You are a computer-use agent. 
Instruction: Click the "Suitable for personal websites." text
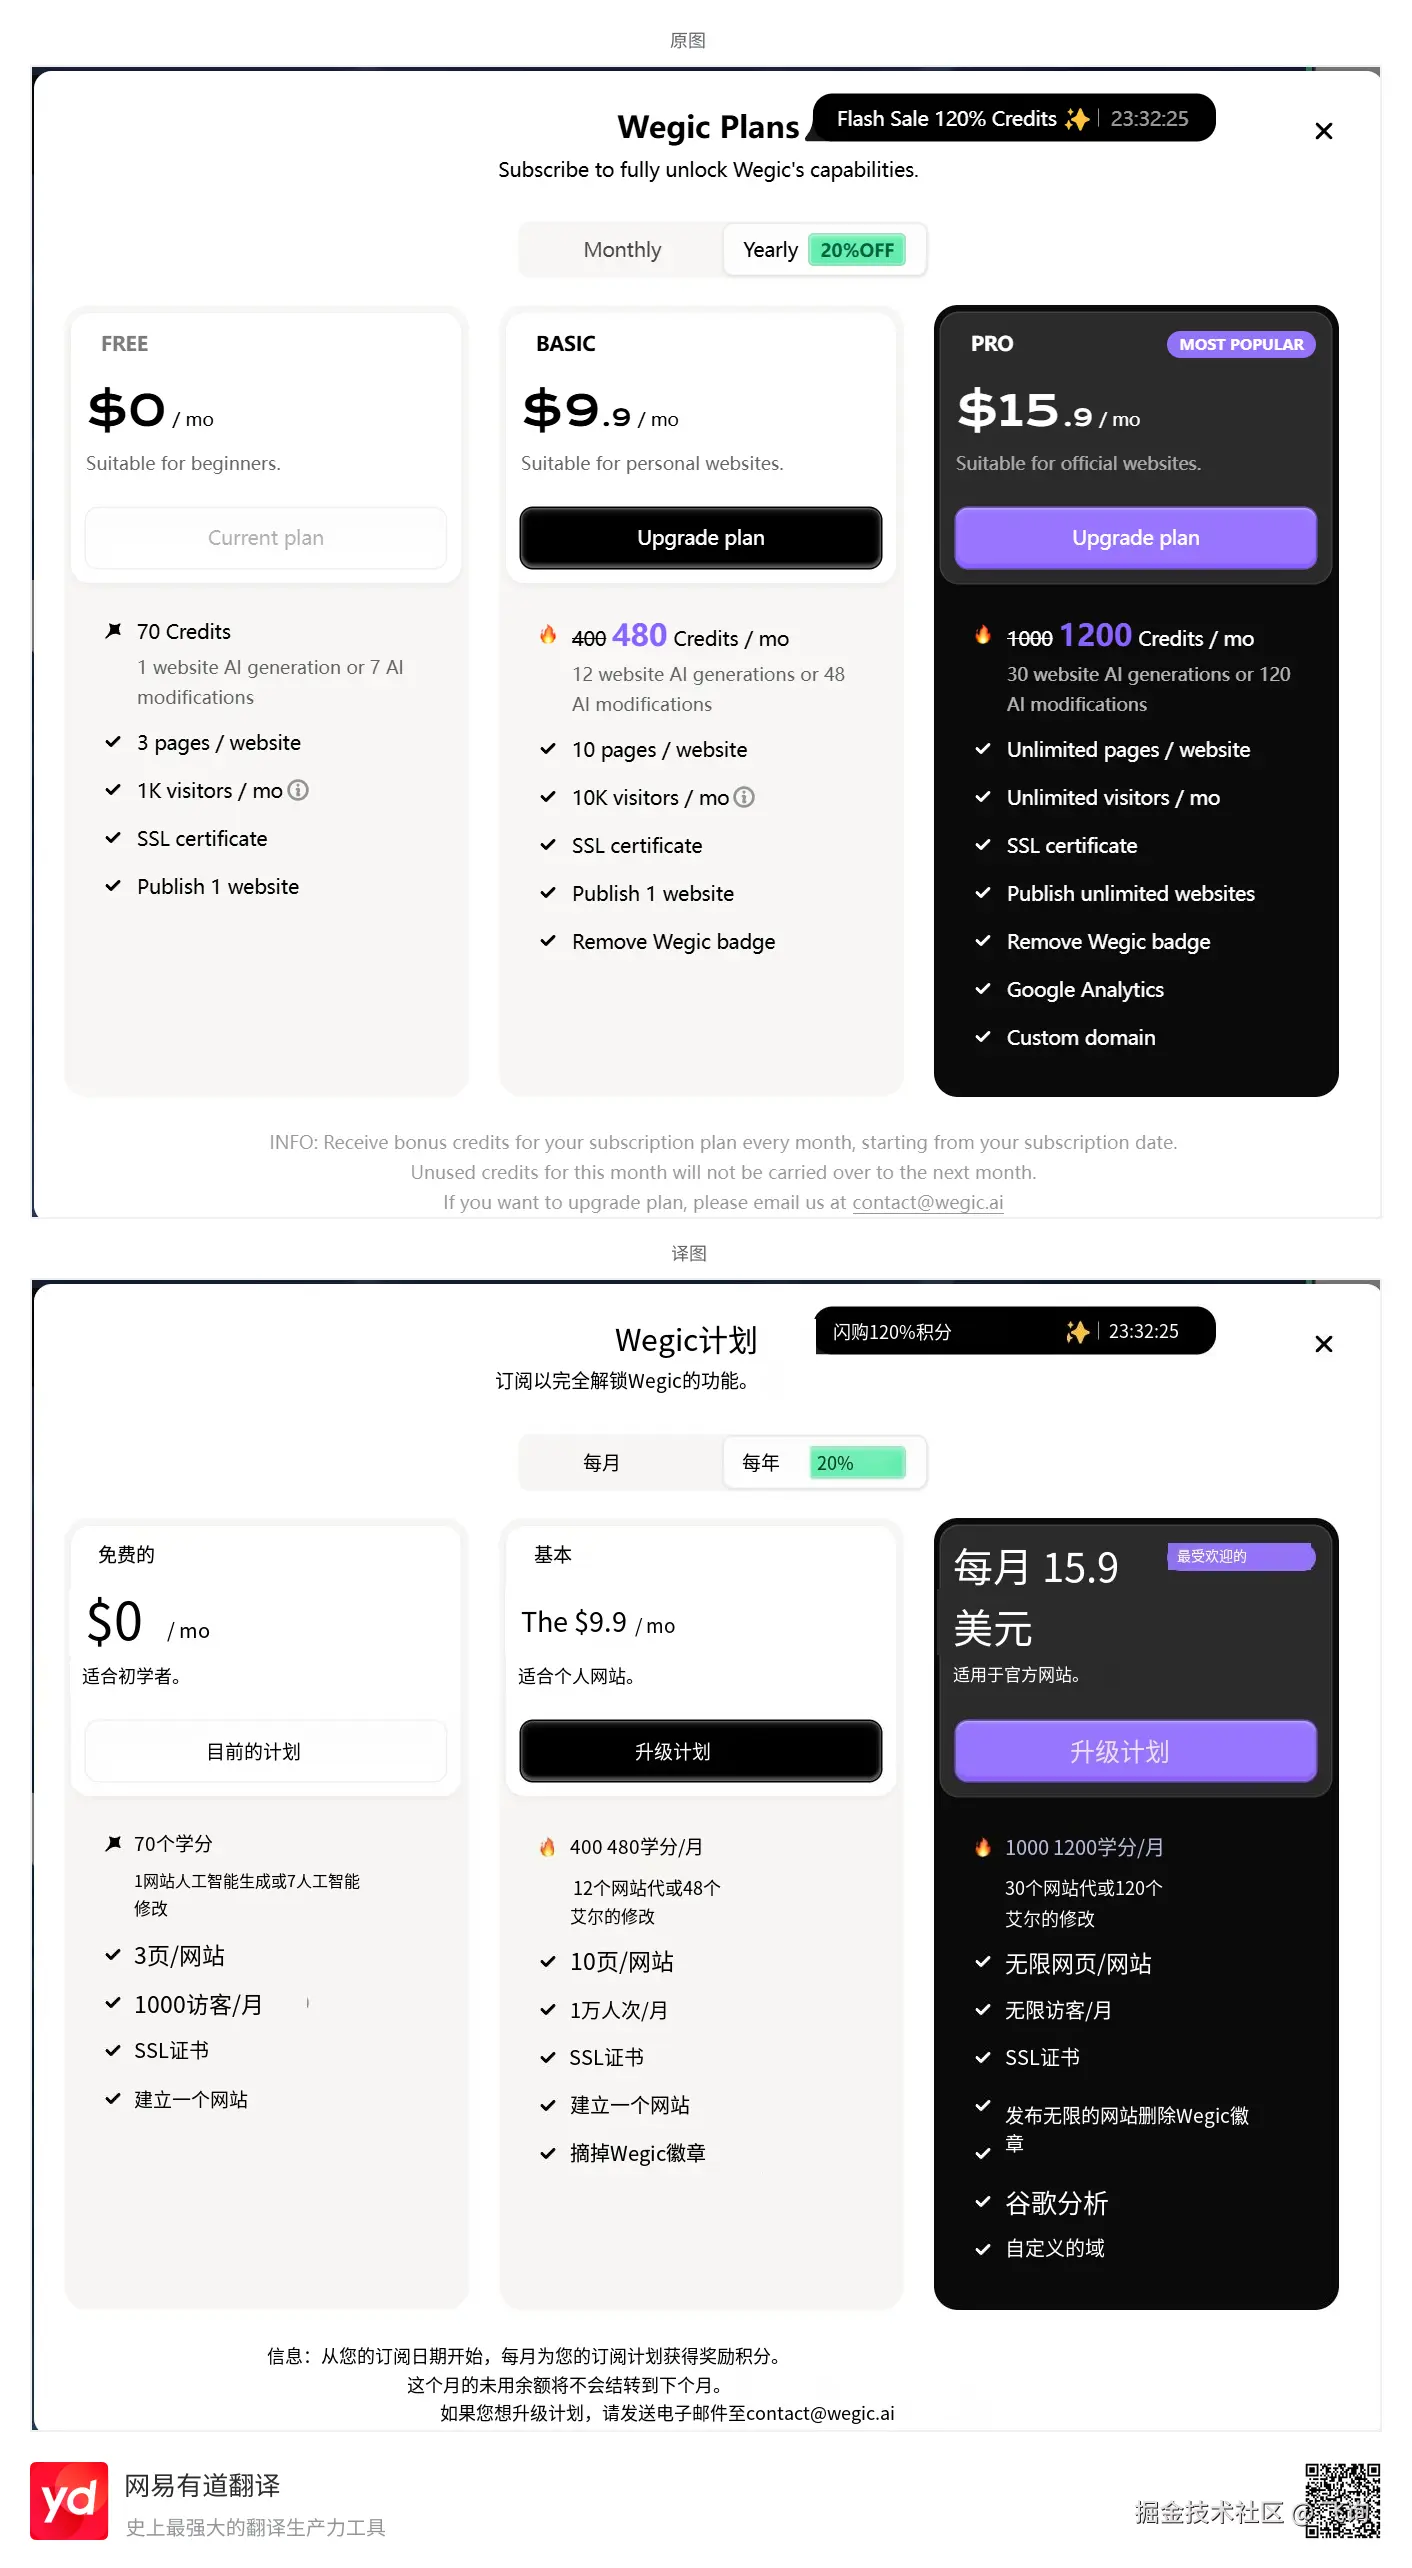[x=652, y=464]
